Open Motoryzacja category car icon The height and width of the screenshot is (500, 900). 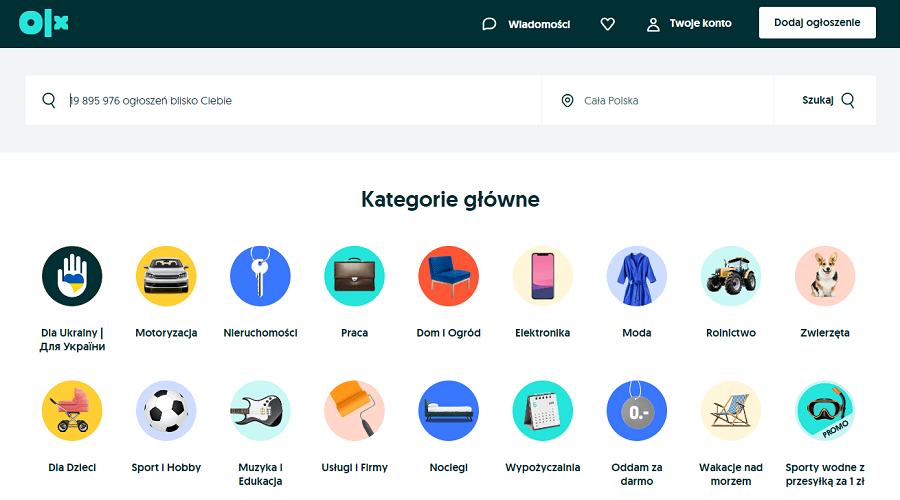[166, 276]
